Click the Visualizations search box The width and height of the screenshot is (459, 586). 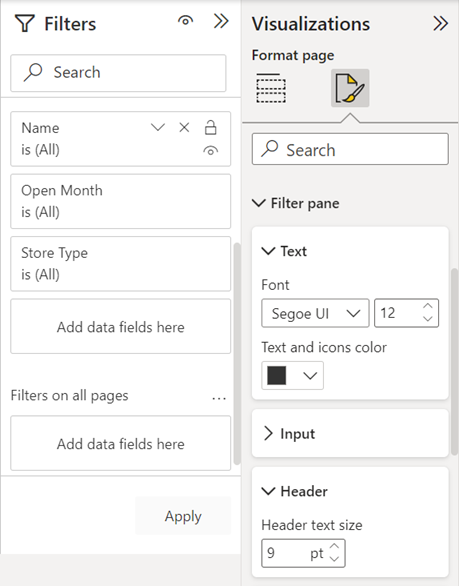[x=350, y=149]
